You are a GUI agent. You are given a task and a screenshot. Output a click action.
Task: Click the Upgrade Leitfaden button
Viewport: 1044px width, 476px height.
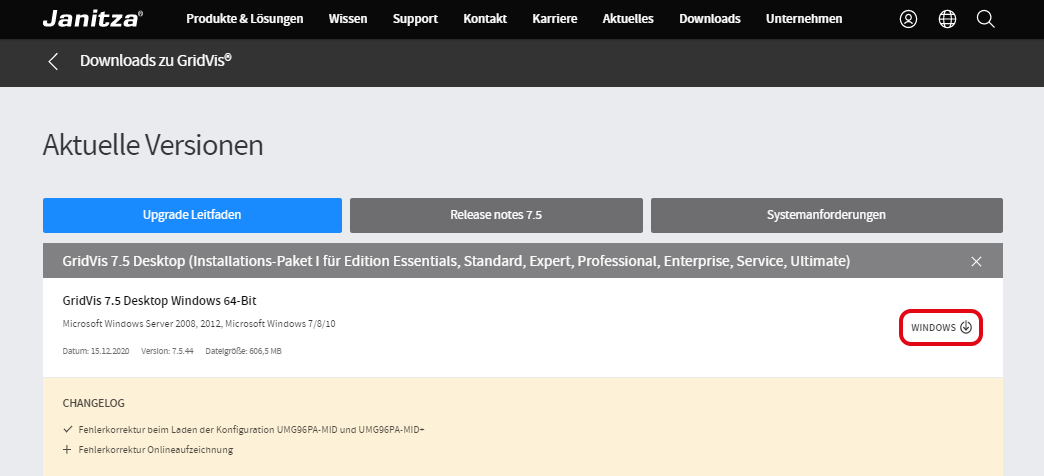(x=192, y=215)
